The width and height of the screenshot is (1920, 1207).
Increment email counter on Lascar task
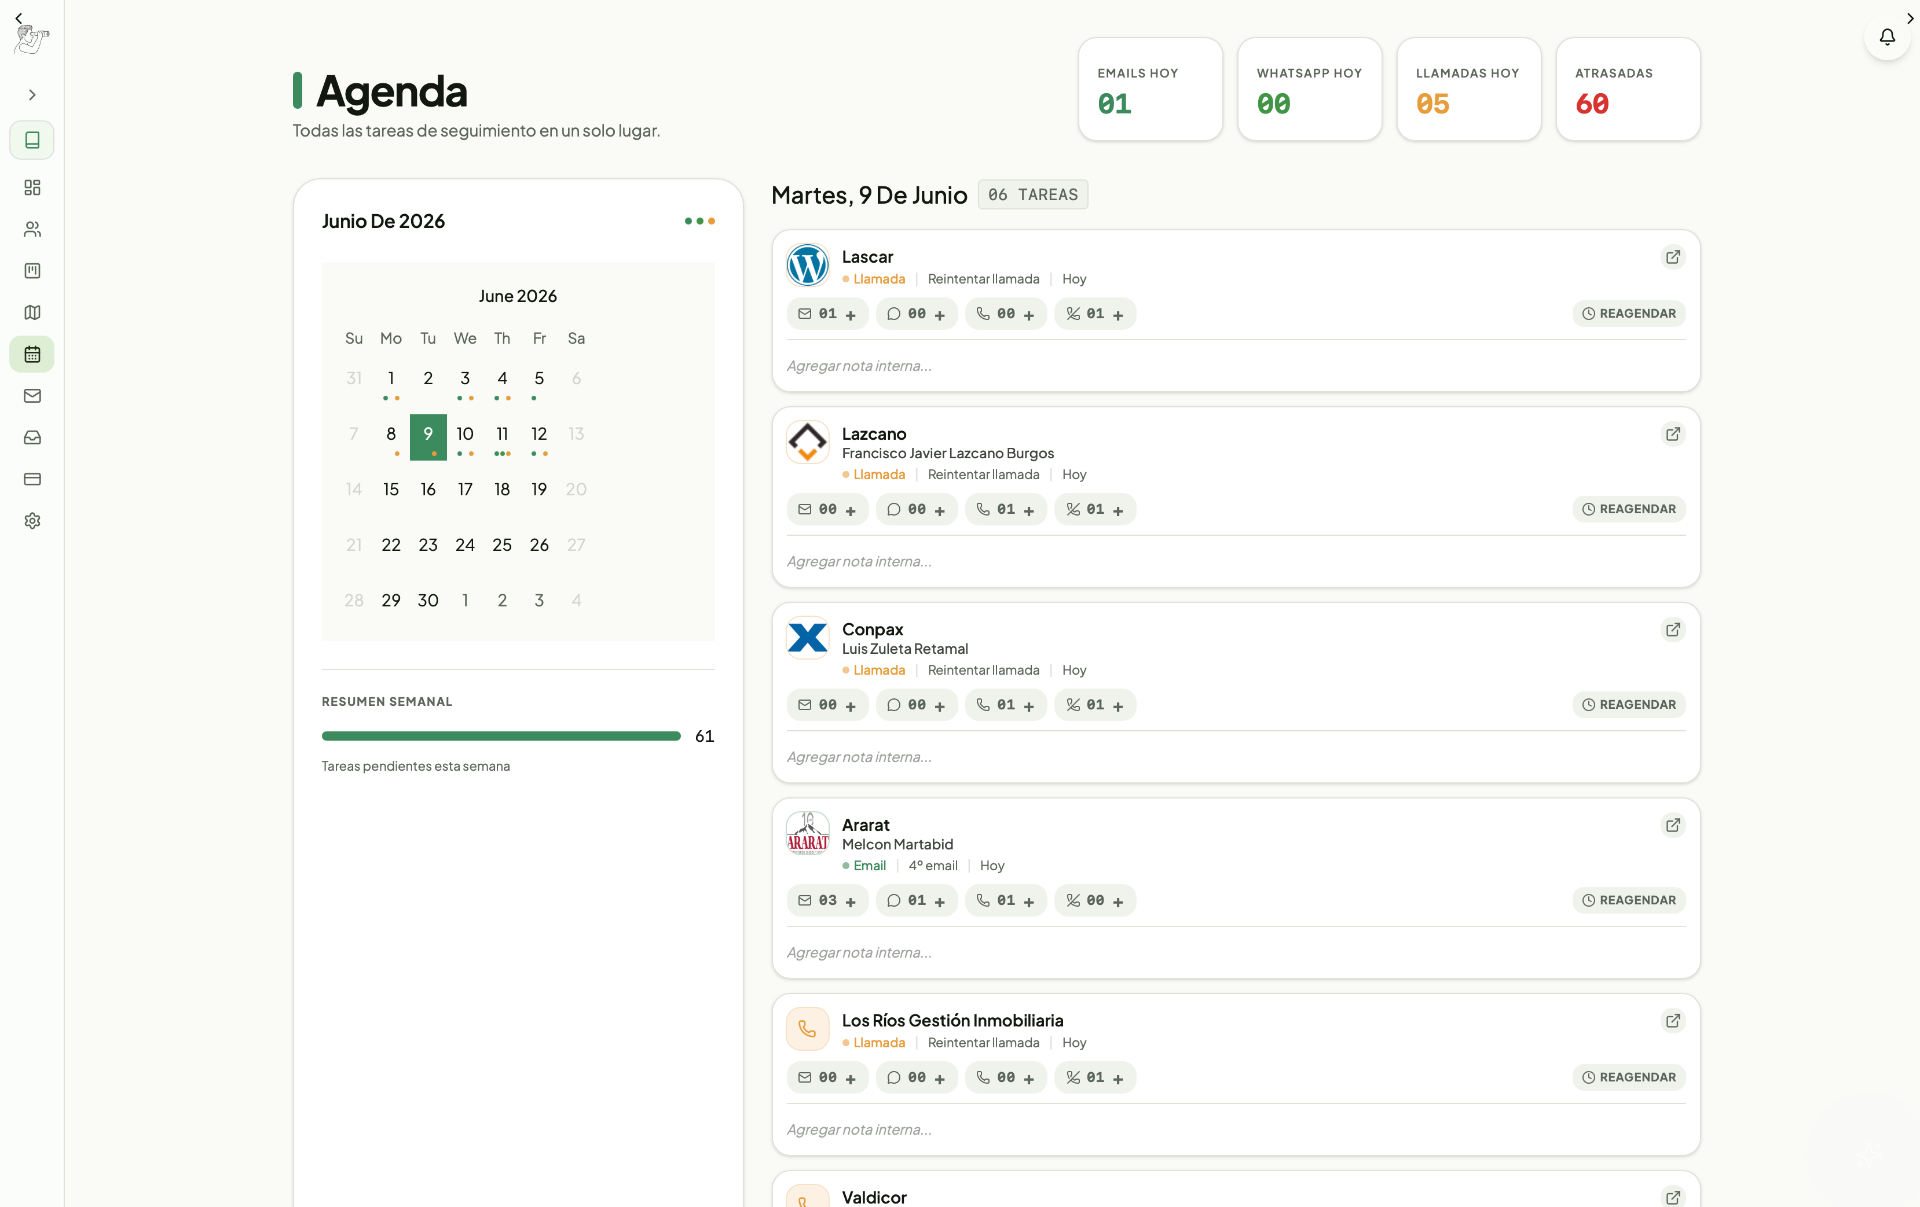pyautogui.click(x=851, y=315)
